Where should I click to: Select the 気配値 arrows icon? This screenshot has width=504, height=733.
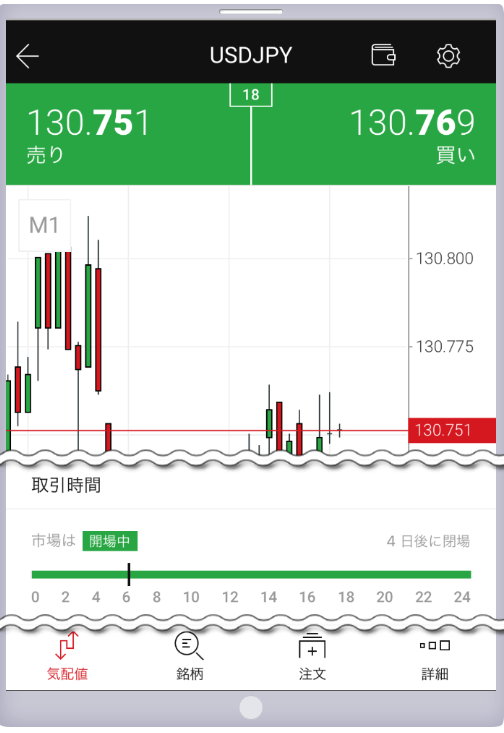coord(66,645)
